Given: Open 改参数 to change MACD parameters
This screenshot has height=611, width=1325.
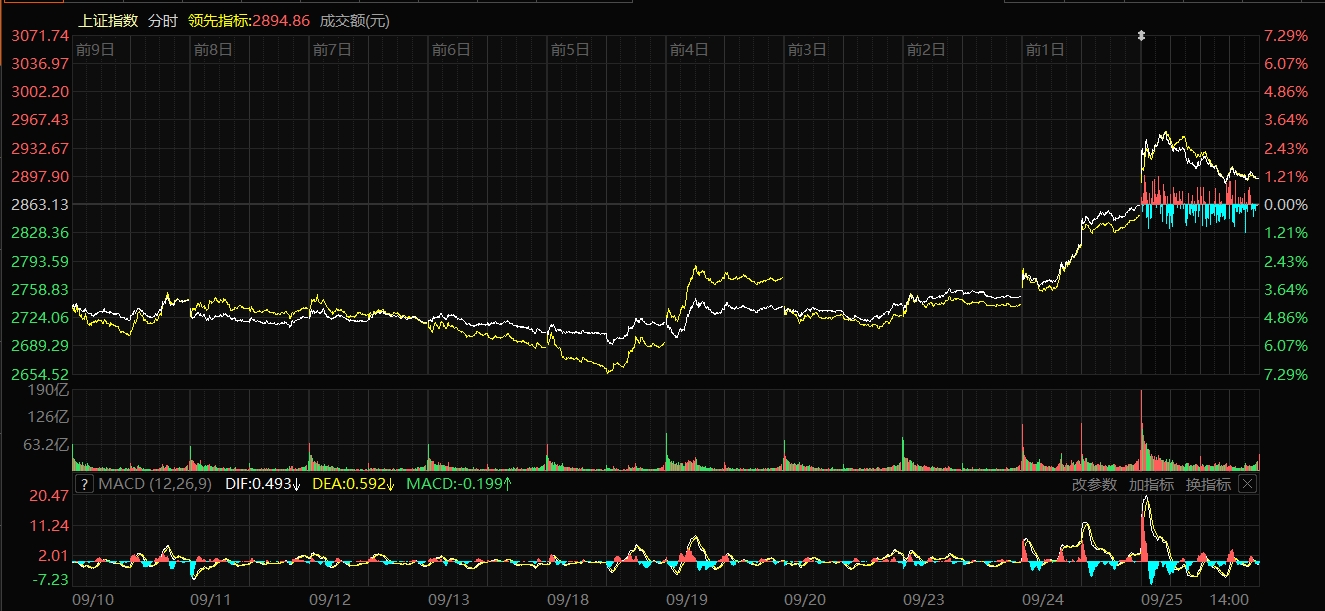Looking at the screenshot, I should [1094, 485].
